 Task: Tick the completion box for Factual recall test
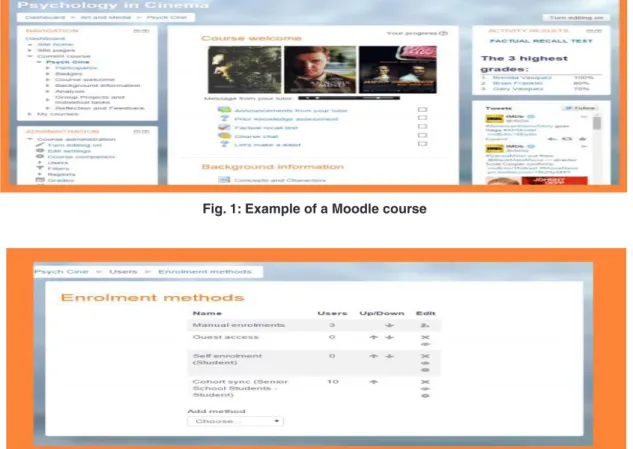pos(422,127)
